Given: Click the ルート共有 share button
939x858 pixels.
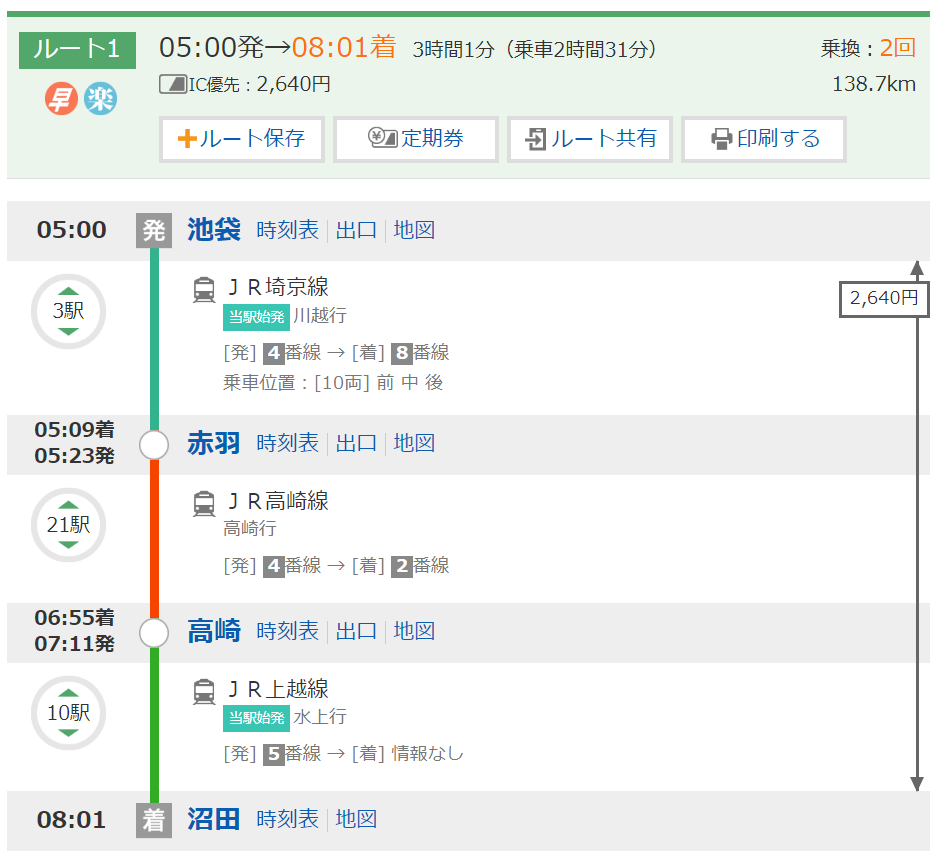Looking at the screenshot, I should (x=590, y=139).
